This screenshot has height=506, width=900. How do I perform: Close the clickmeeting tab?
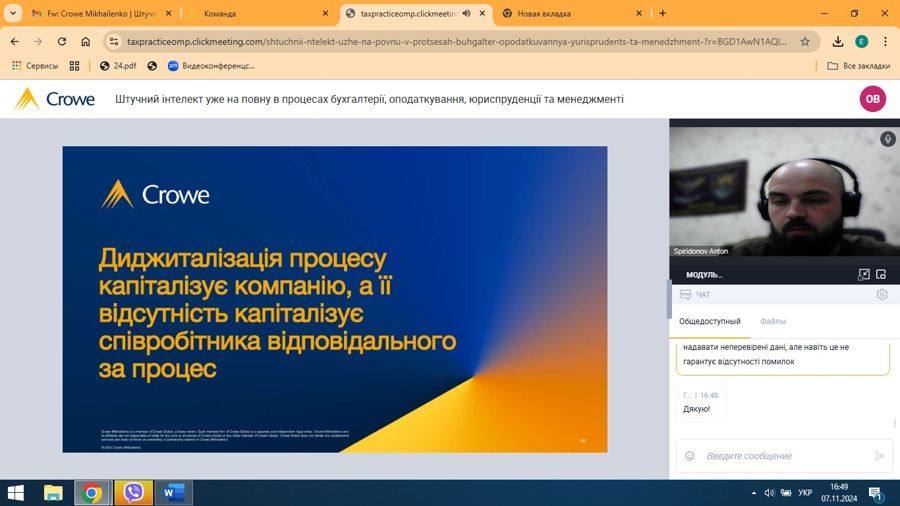click(x=482, y=13)
